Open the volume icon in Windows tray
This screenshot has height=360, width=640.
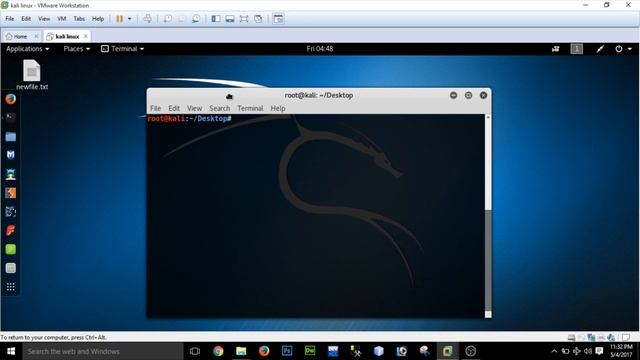(588, 351)
